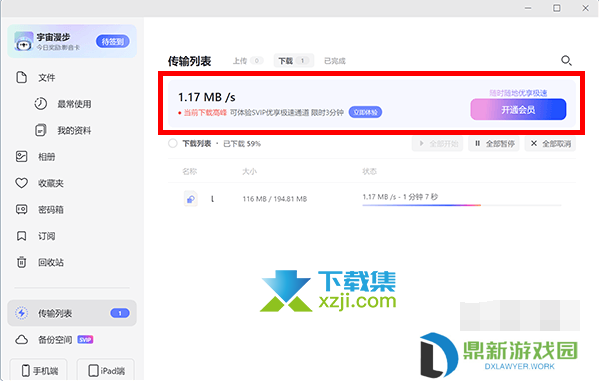The height and width of the screenshot is (381, 599).
Task: Click the 当前下载高峰 notice text
Action: pyautogui.click(x=205, y=112)
